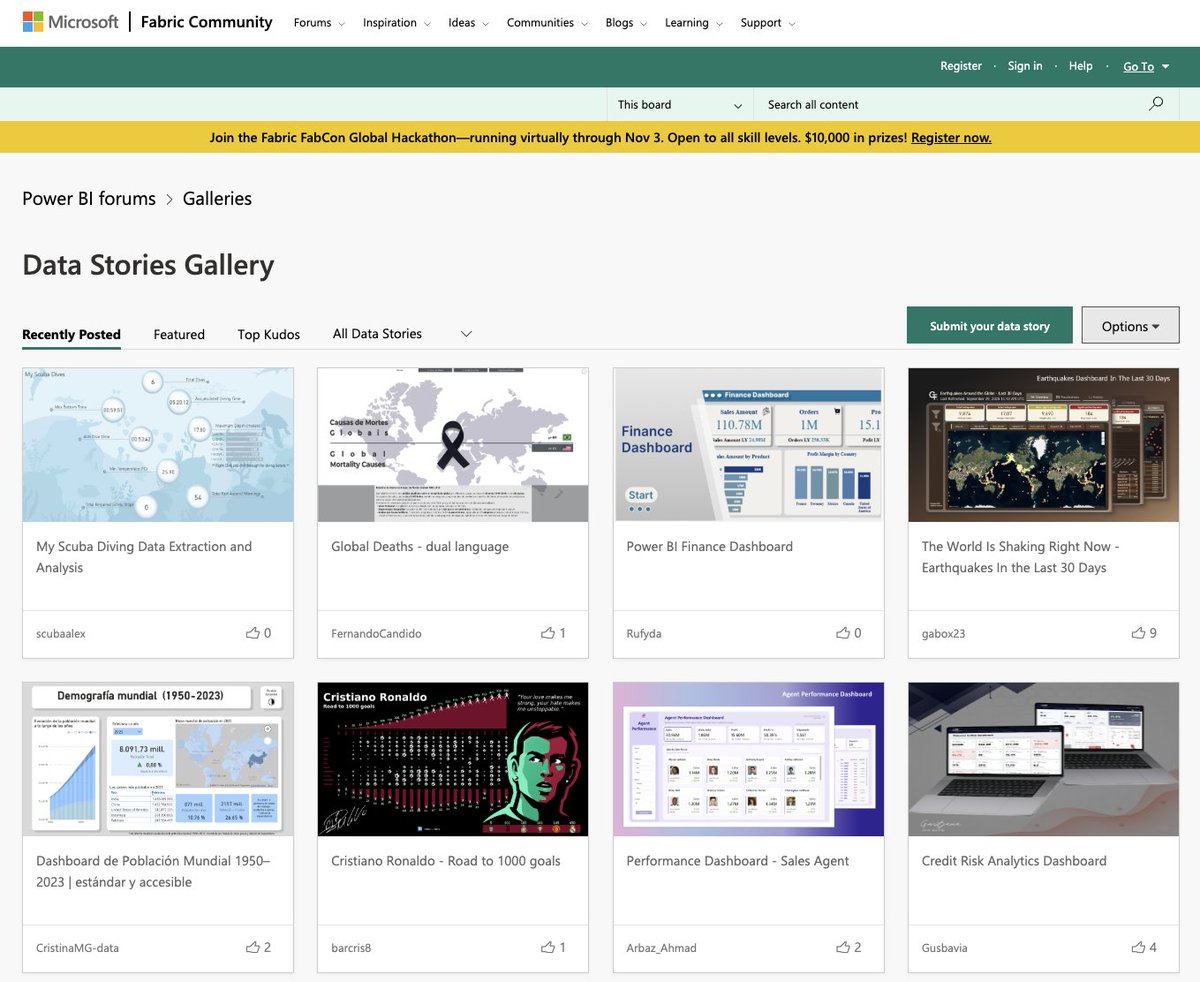Expand the All Data Stories filter
The height and width of the screenshot is (982, 1200).
pos(402,334)
